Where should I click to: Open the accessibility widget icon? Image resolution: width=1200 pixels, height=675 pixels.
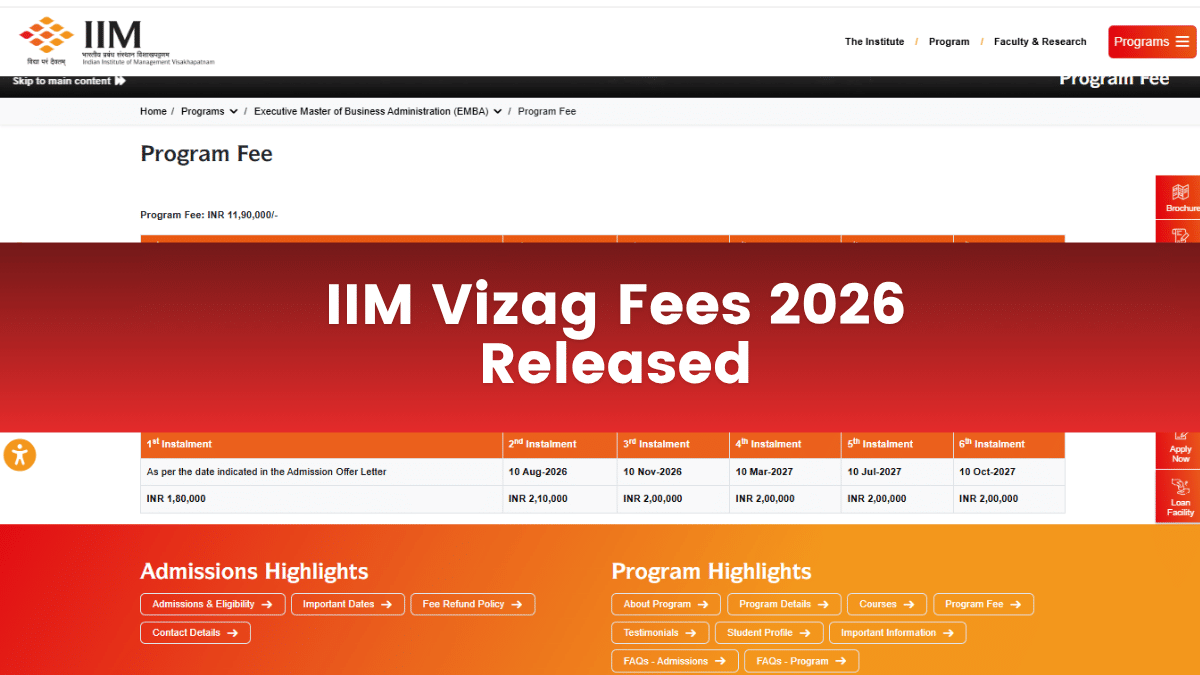(x=20, y=455)
